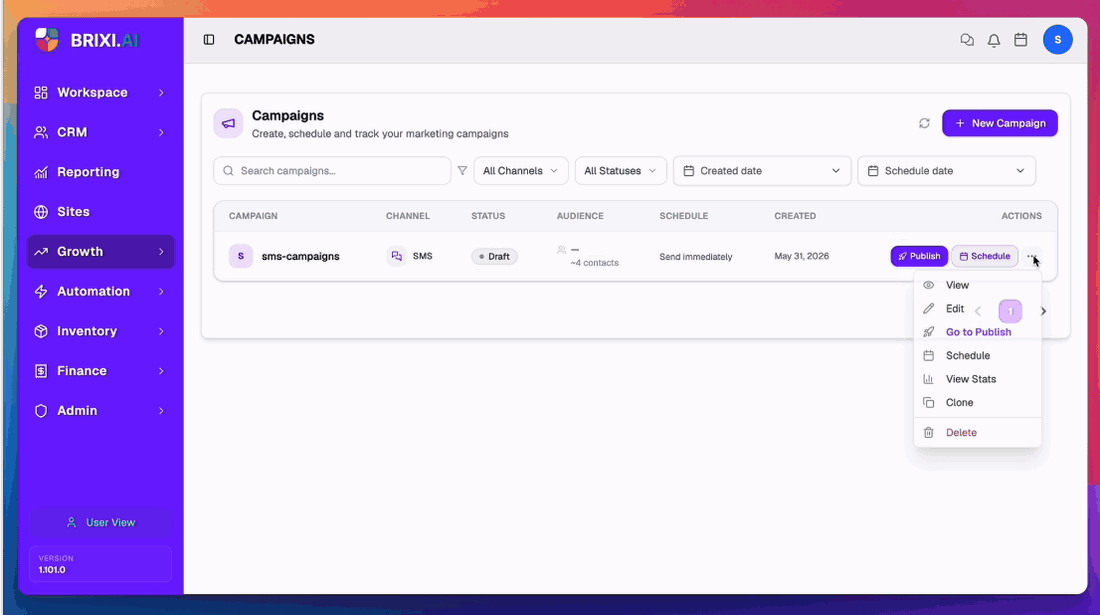Choose Clone menu item
This screenshot has width=1100, height=615.
coord(977,403)
